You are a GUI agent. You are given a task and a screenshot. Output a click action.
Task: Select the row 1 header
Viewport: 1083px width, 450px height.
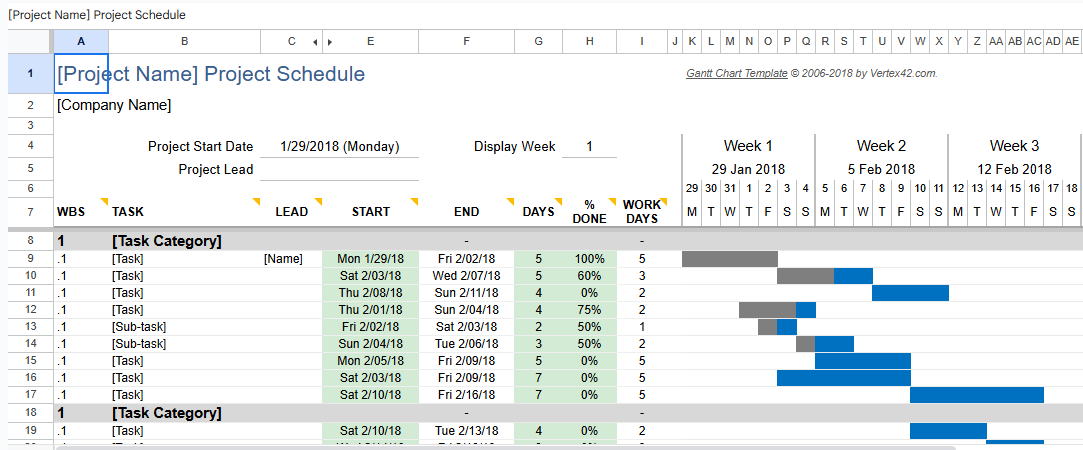tap(30, 73)
